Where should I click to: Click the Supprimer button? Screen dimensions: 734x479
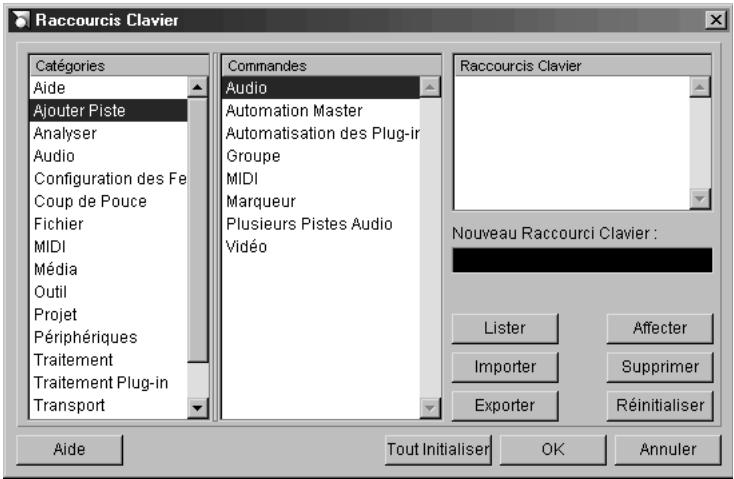[660, 367]
